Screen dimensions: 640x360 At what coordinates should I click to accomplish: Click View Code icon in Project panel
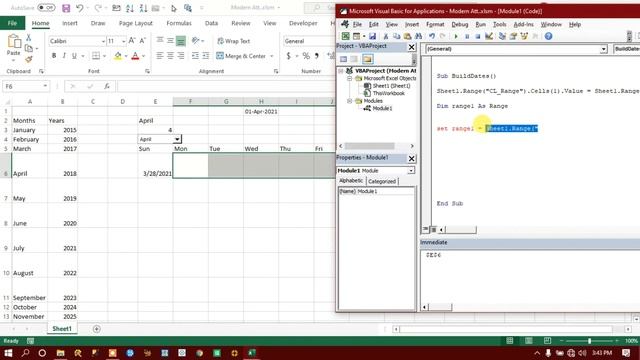343,59
